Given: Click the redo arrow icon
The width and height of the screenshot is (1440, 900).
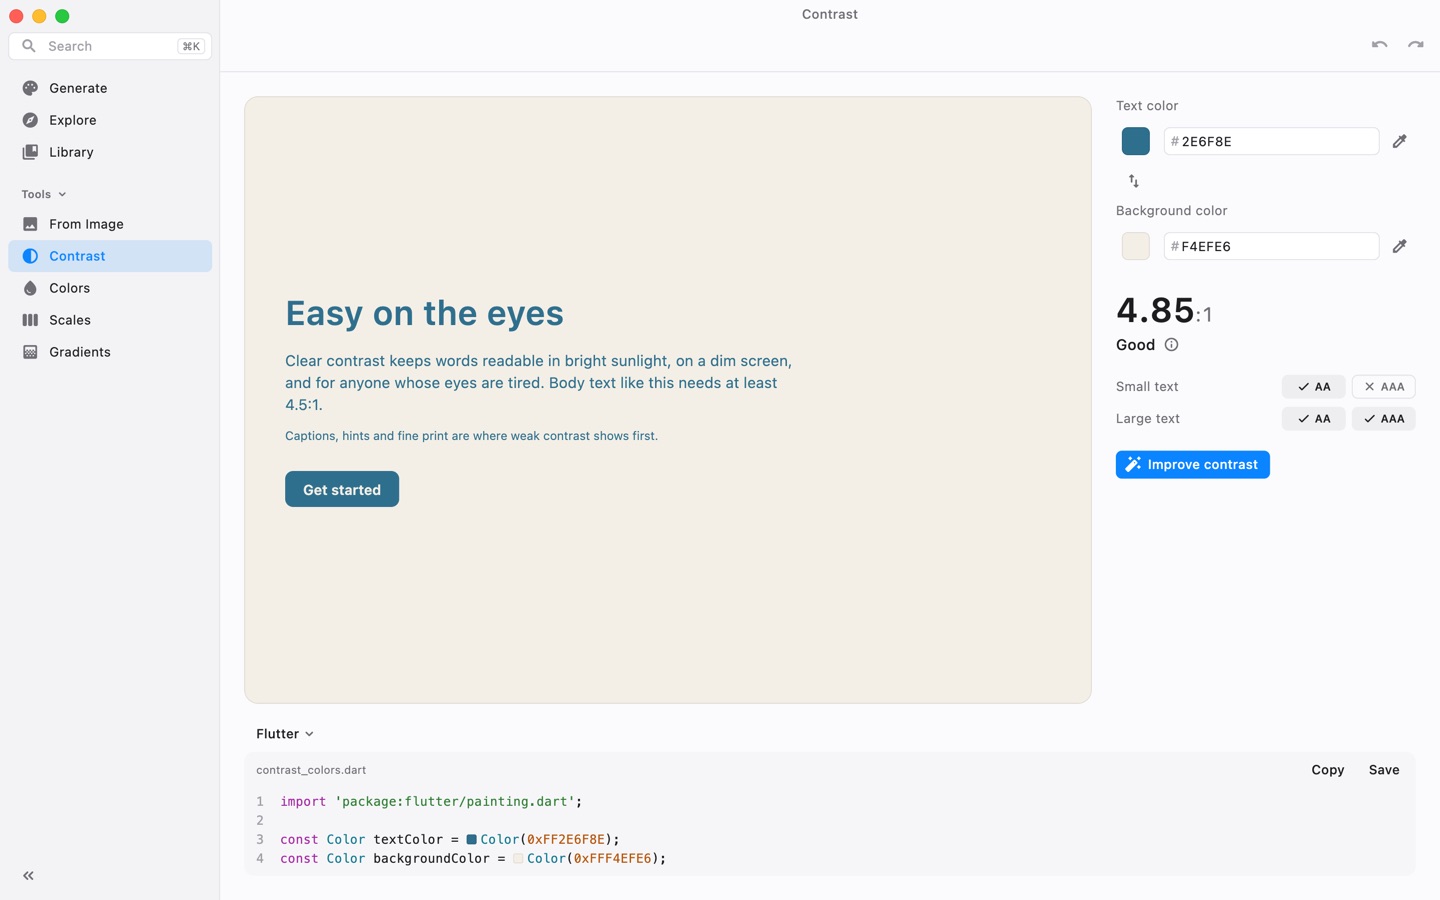Looking at the screenshot, I should pos(1416,45).
